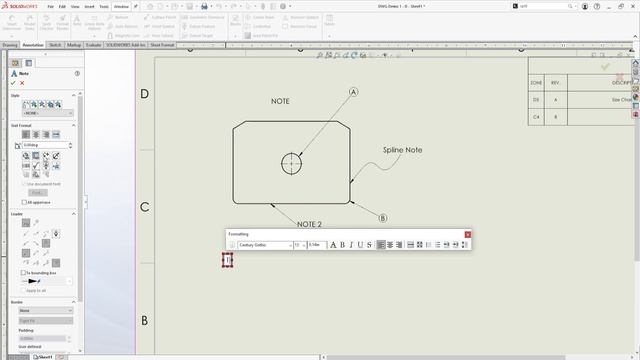The height and width of the screenshot is (360, 640).
Task: Click the Spline Note annotation text
Action: [402, 150]
